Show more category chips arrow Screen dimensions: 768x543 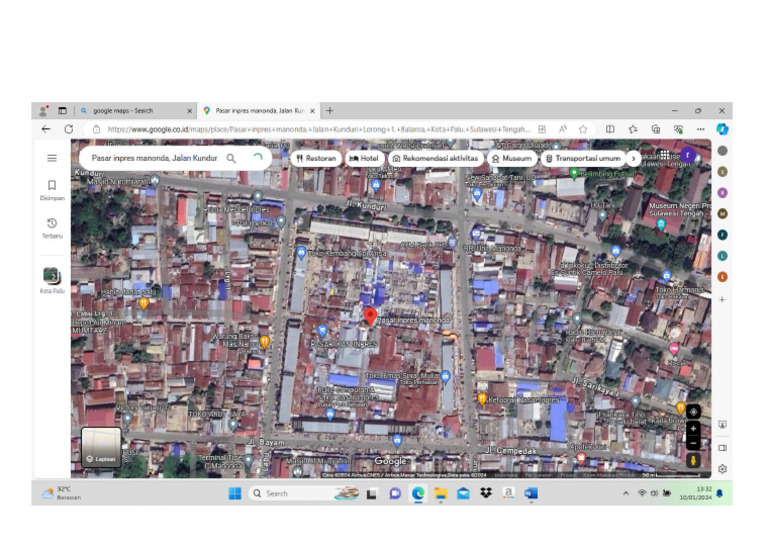pyautogui.click(x=633, y=158)
